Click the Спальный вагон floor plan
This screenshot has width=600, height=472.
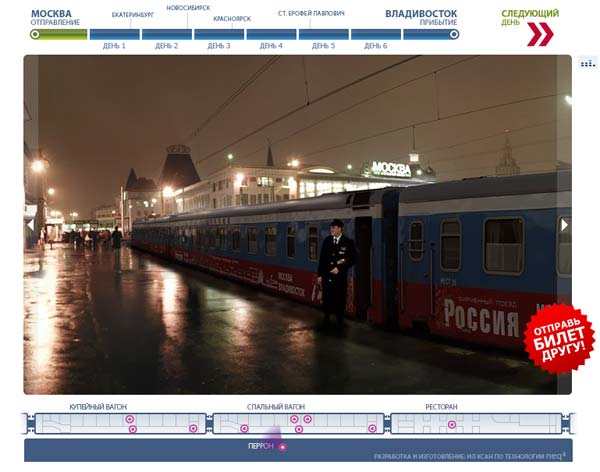[298, 423]
